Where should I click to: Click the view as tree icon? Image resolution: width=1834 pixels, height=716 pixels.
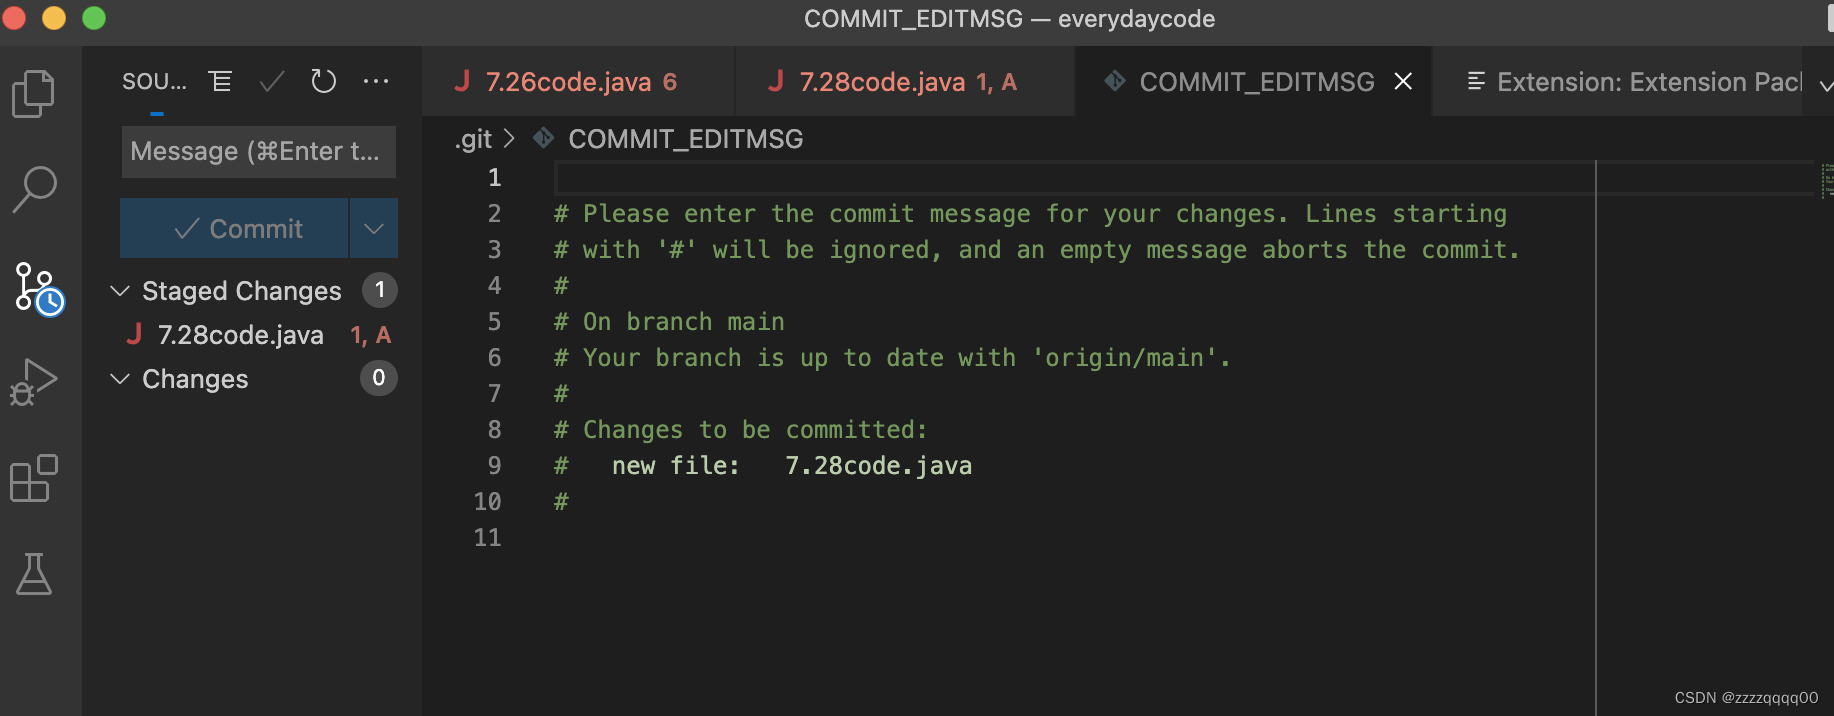(220, 81)
